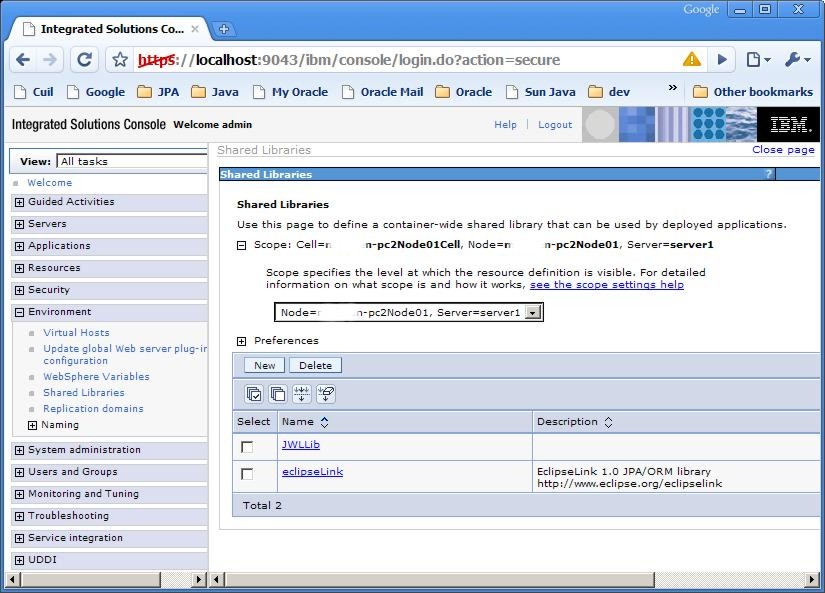This screenshot has height=593, width=825.
Task: Click the Go play arrow button
Action: pyautogui.click(x=722, y=59)
